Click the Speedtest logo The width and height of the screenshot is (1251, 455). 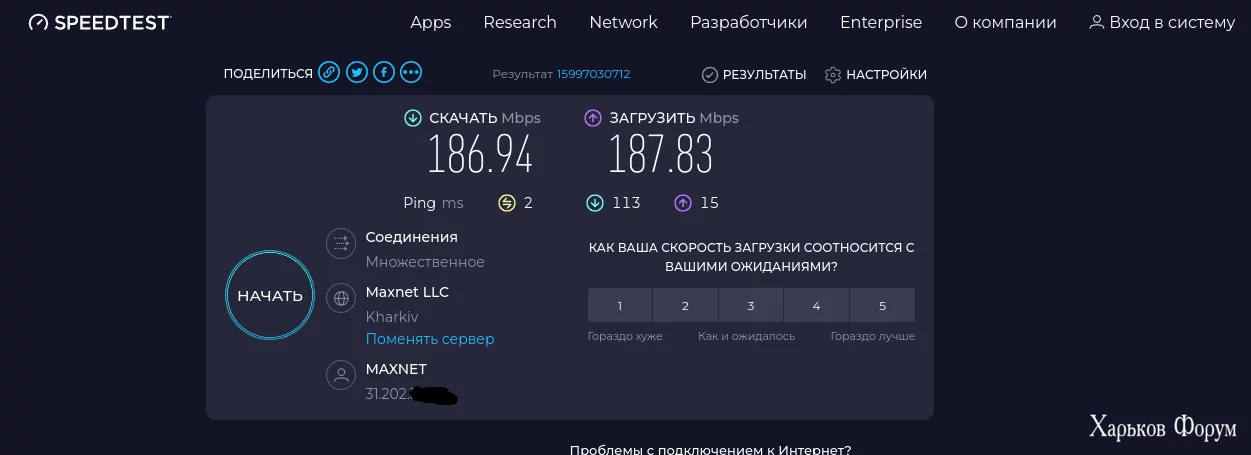(x=100, y=22)
